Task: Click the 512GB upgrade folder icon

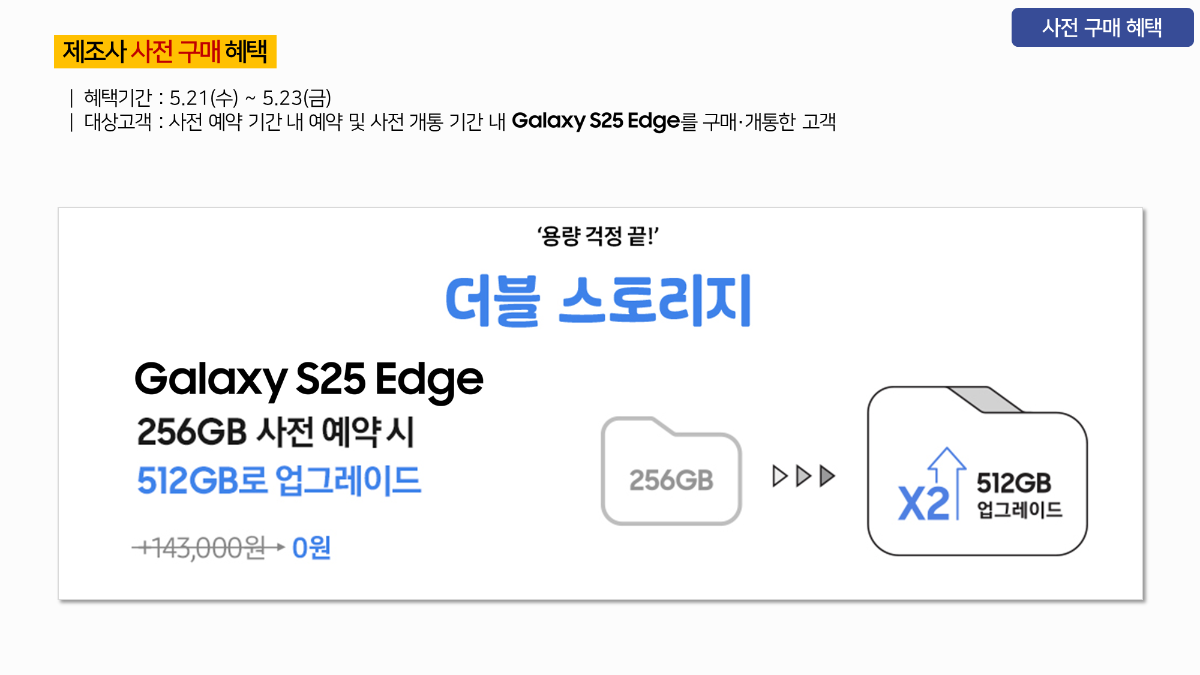Action: [x=977, y=470]
